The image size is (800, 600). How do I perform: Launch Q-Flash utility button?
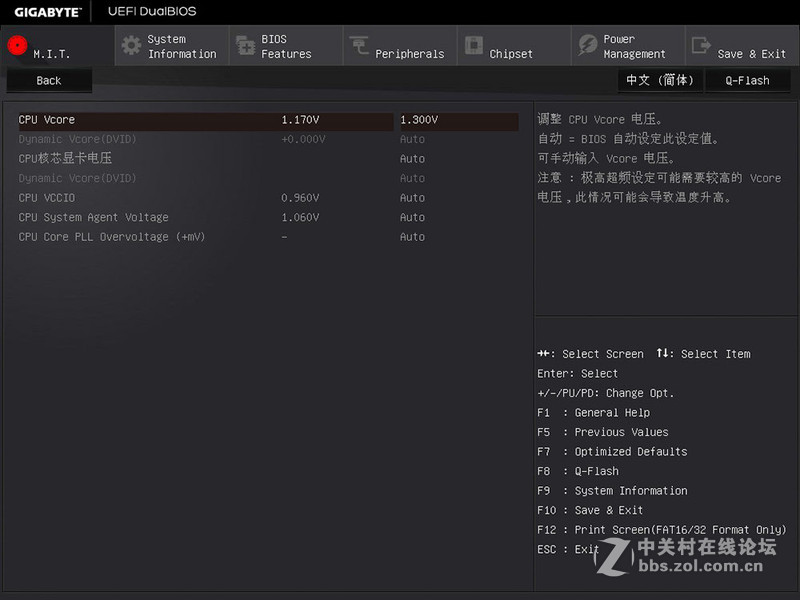coord(747,81)
